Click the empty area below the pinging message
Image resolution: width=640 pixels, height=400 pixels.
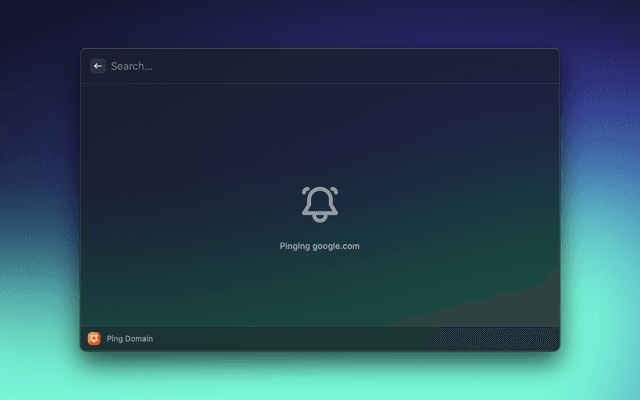[320, 290]
